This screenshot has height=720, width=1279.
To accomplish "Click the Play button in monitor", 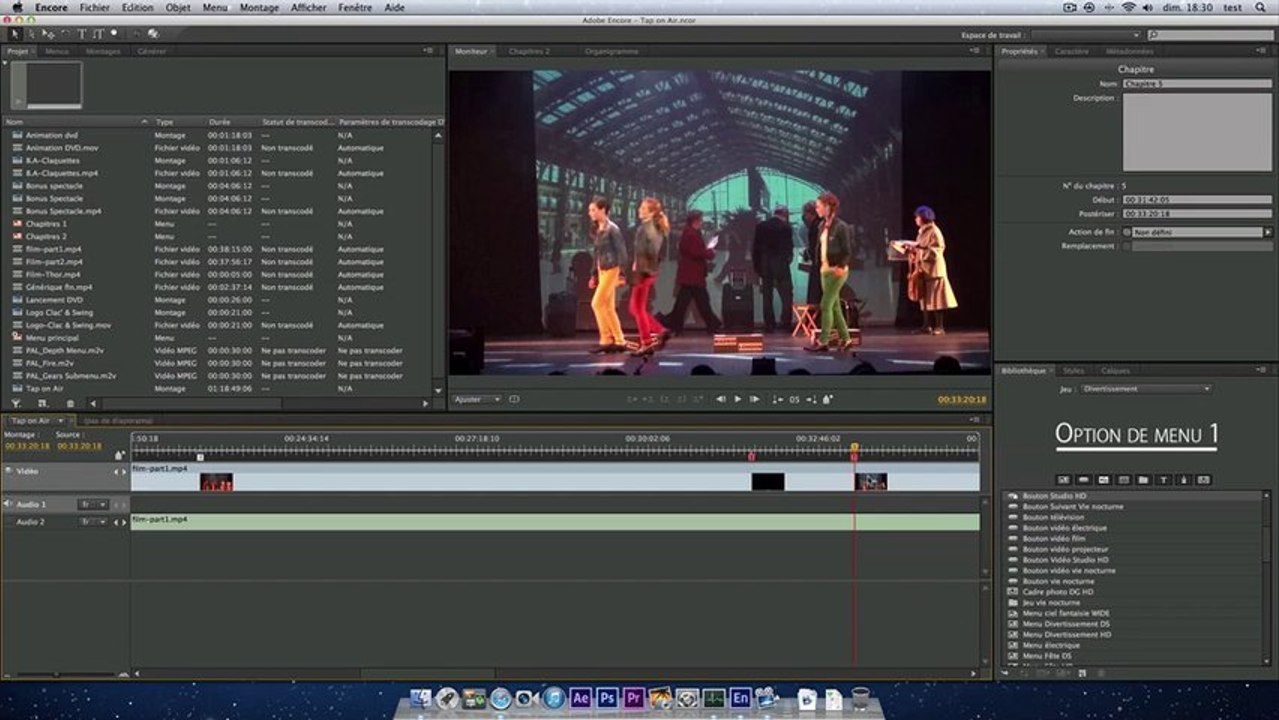I will [x=738, y=399].
